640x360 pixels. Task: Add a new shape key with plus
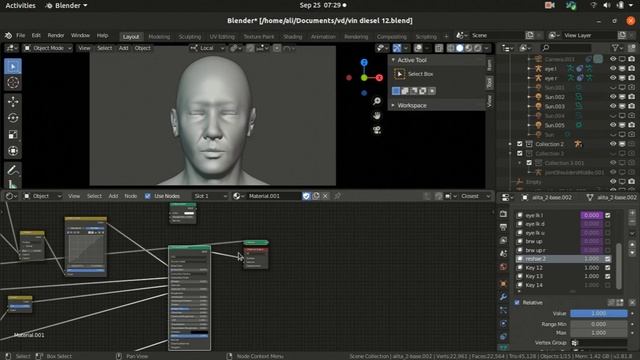[632, 213]
